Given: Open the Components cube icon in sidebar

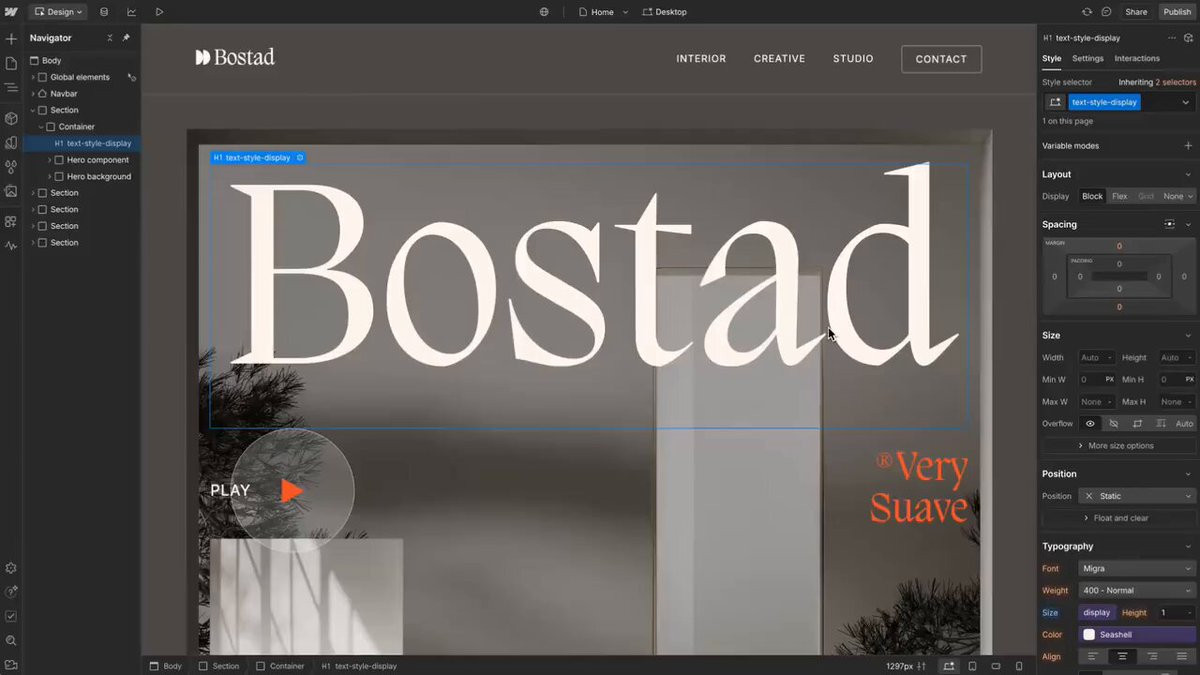Looking at the screenshot, I should (11, 118).
